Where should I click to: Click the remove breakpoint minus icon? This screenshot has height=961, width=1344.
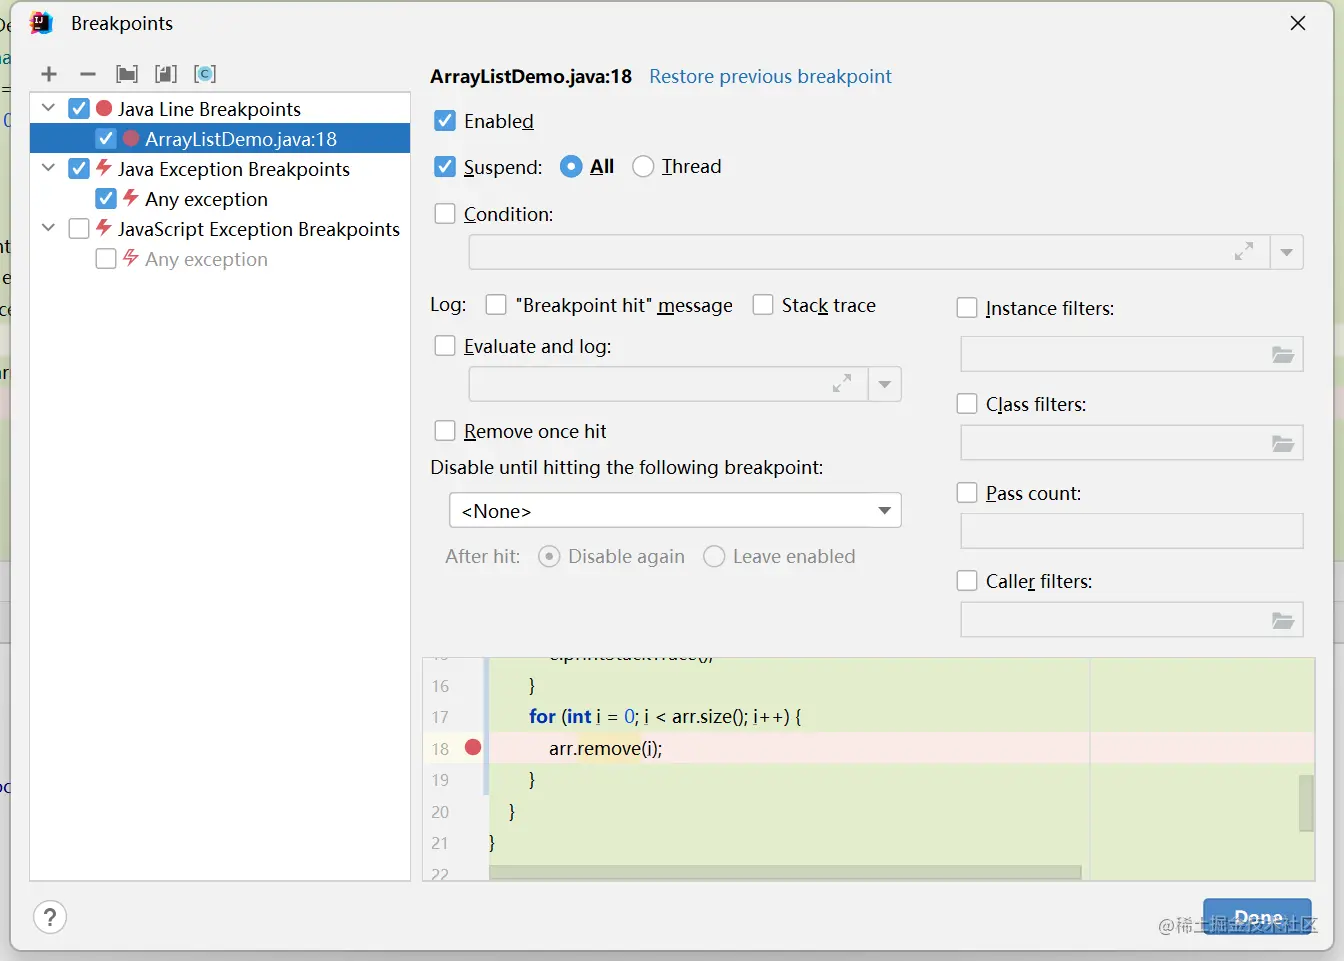point(88,74)
